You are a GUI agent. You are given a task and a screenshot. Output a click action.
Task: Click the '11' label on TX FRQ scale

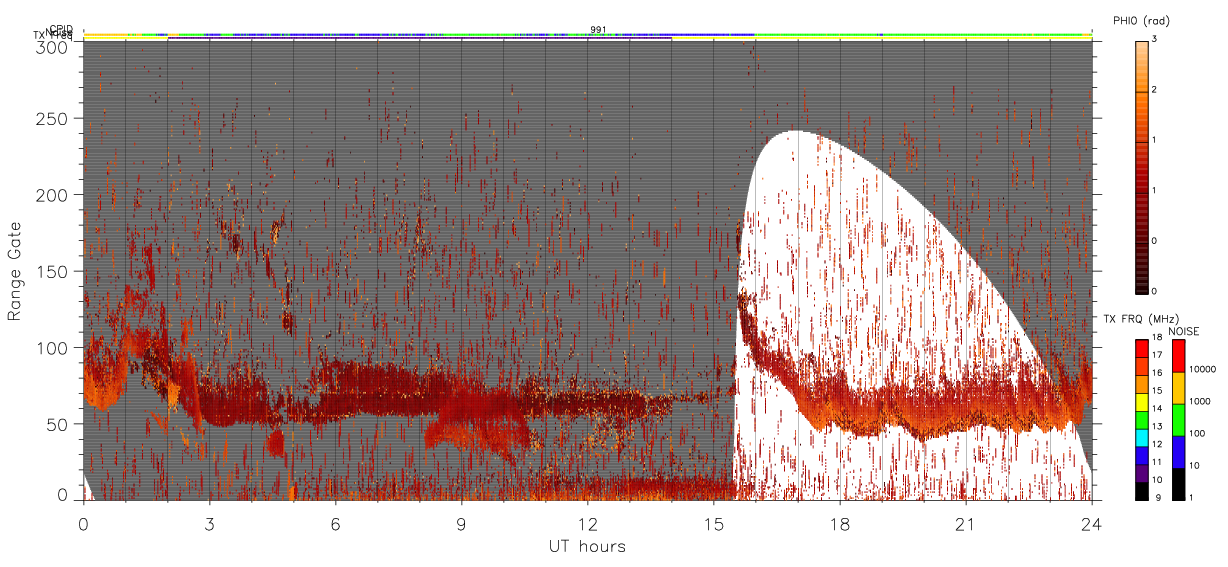click(x=1157, y=462)
